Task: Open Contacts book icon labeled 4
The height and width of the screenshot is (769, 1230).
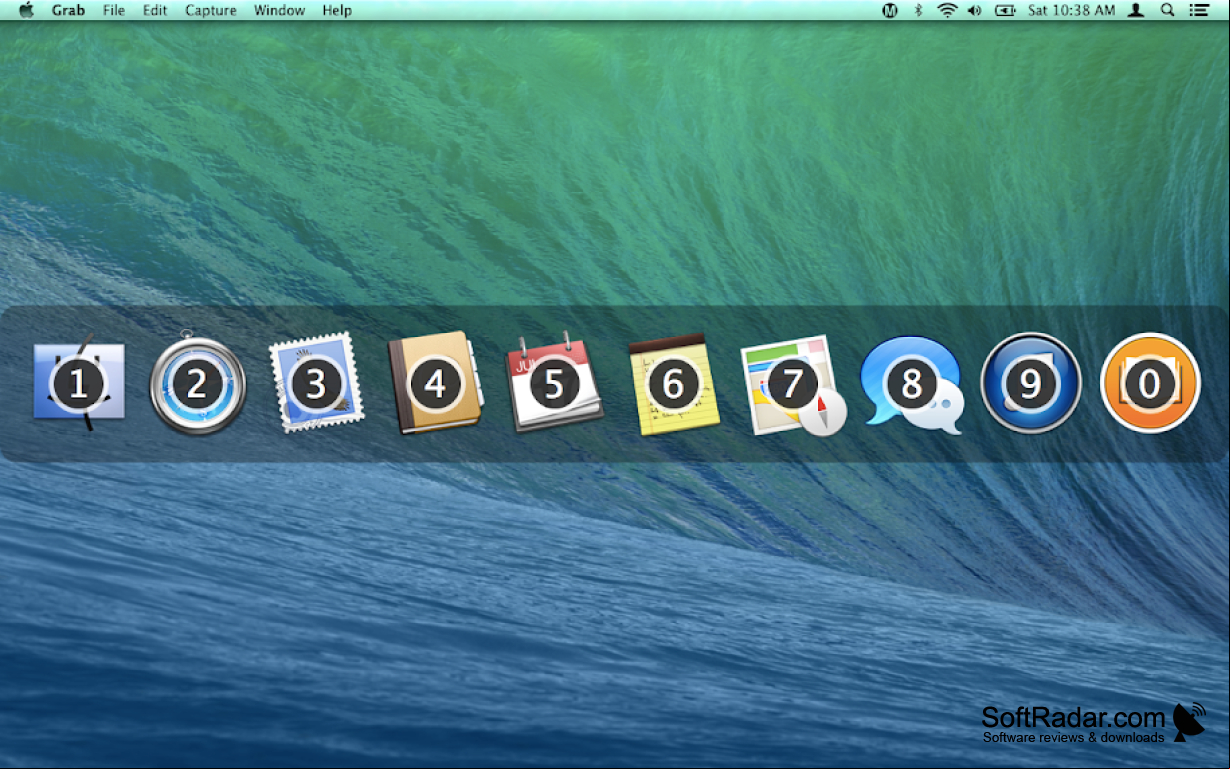Action: tap(435, 383)
